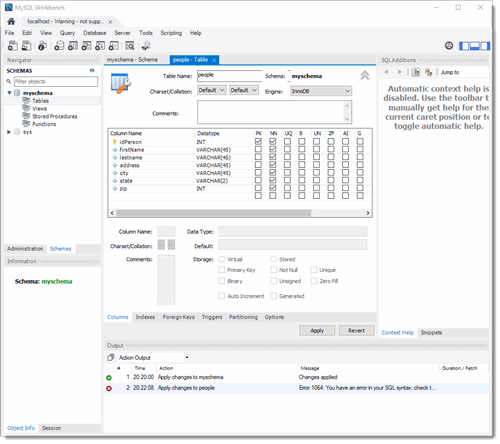Open the Scripting menu
The height and width of the screenshot is (444, 500).
171,33
